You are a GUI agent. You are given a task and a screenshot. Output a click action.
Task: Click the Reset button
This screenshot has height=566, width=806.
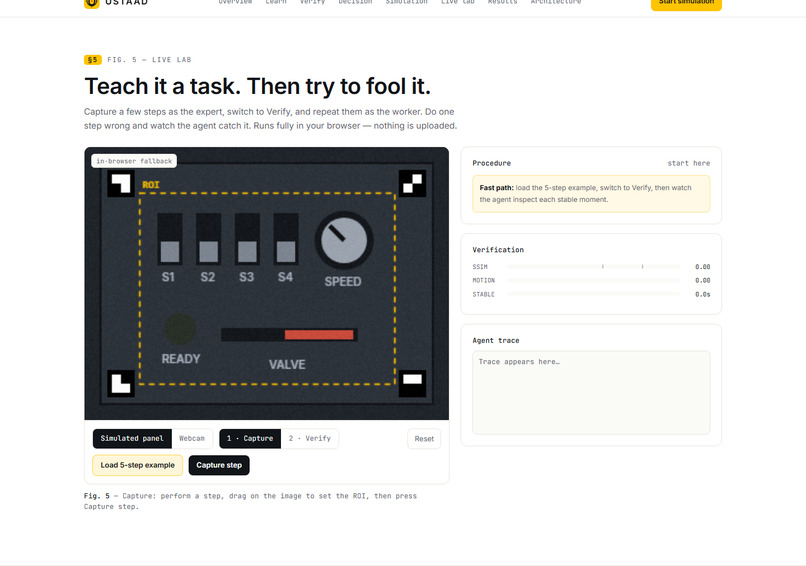point(424,439)
